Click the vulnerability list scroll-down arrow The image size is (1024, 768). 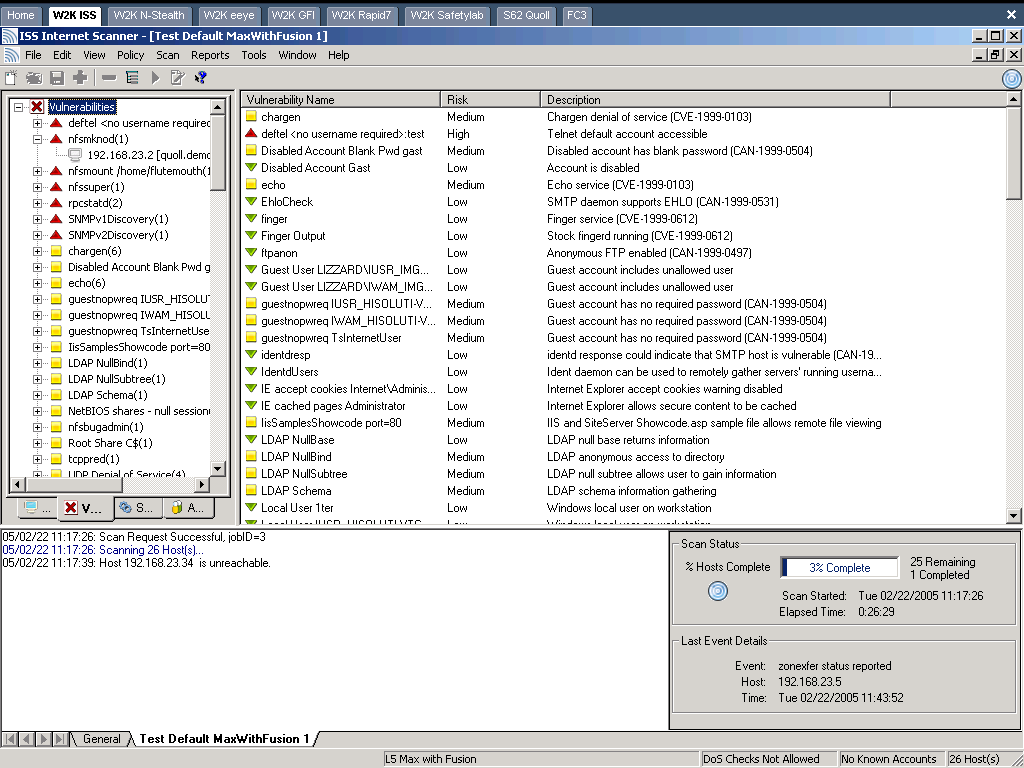[x=1014, y=515]
